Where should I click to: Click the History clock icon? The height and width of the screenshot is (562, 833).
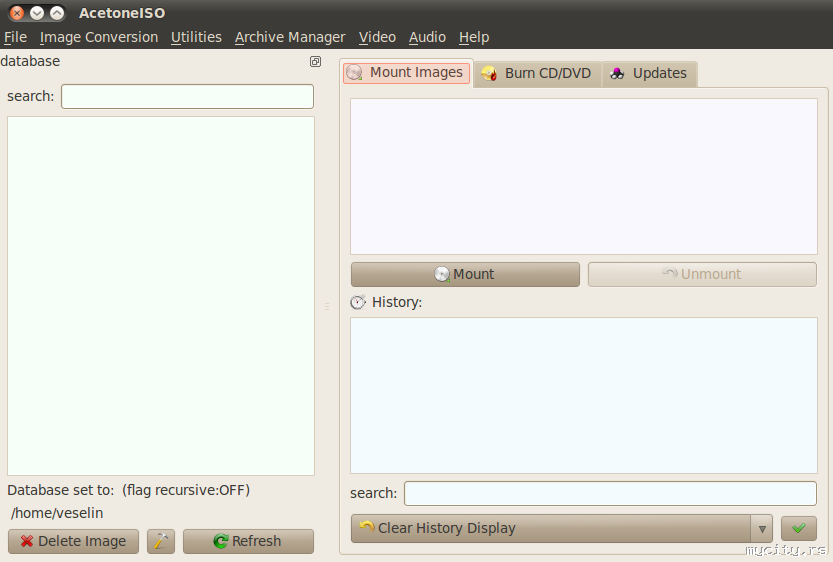tap(358, 302)
